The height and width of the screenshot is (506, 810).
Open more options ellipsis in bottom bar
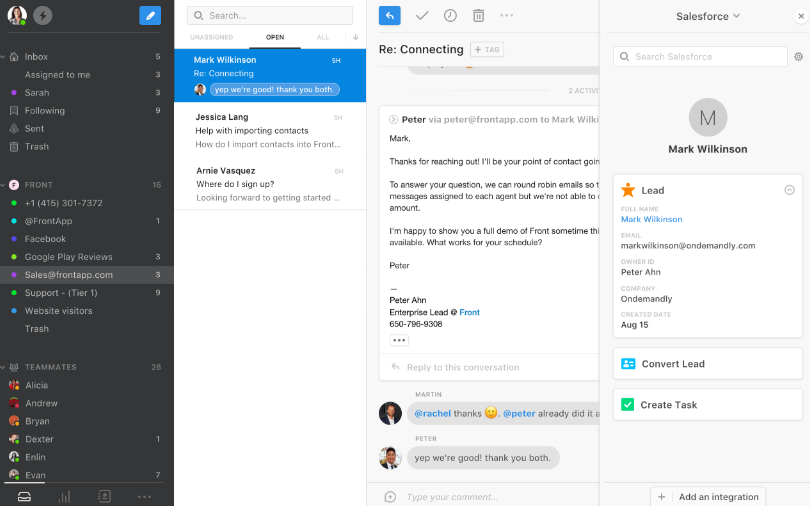coord(145,497)
